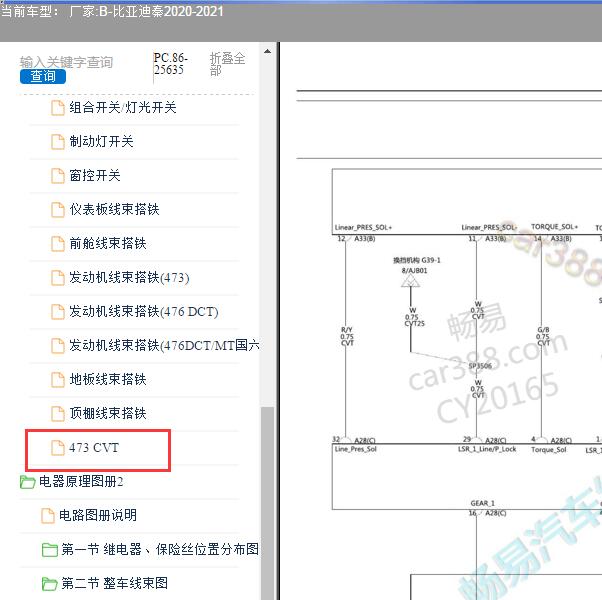This screenshot has height=600, width=602.
Task: Click the document icon beside 组合开关/灯光开关
Action: [x=58, y=108]
